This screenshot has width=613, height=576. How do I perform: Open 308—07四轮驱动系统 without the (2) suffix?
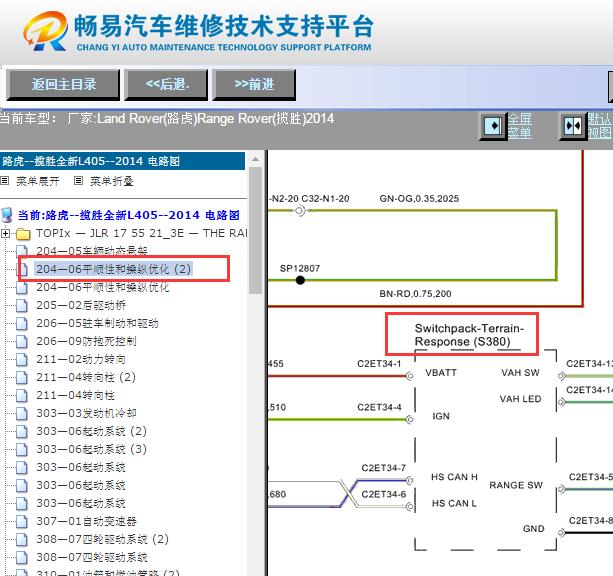(92, 557)
